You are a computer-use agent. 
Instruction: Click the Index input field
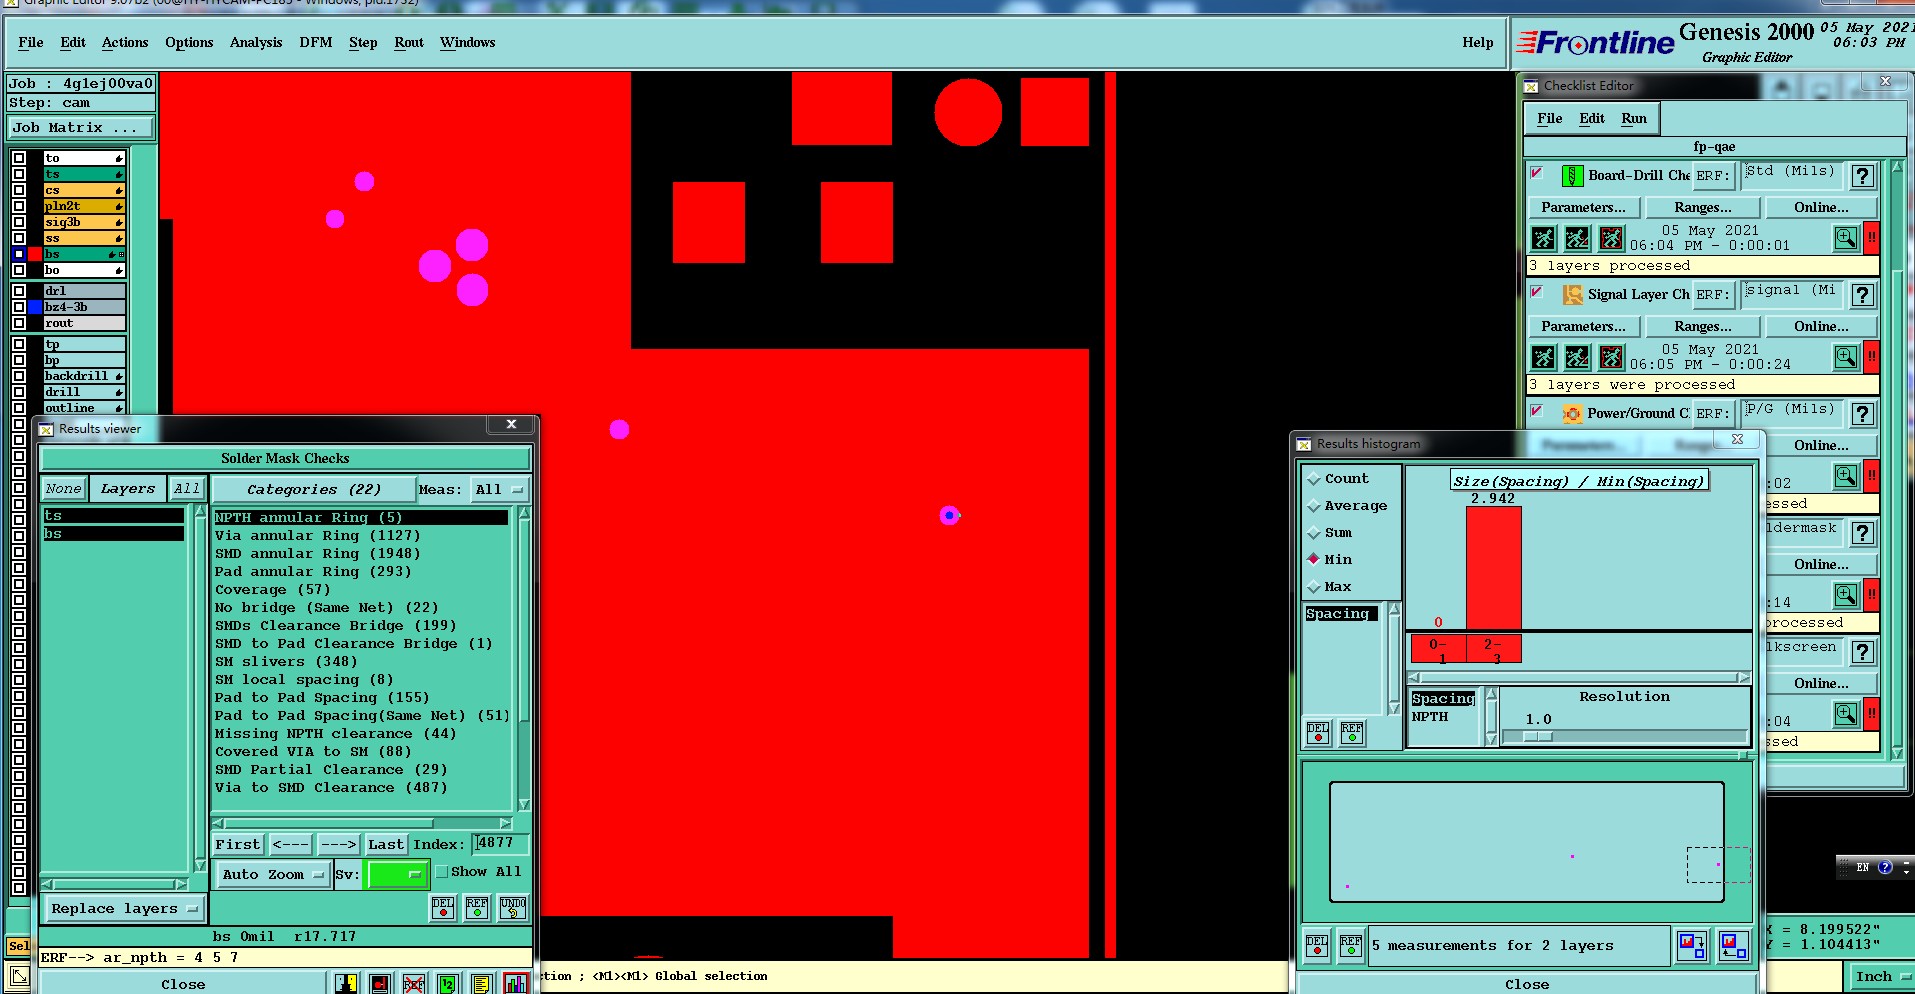500,844
